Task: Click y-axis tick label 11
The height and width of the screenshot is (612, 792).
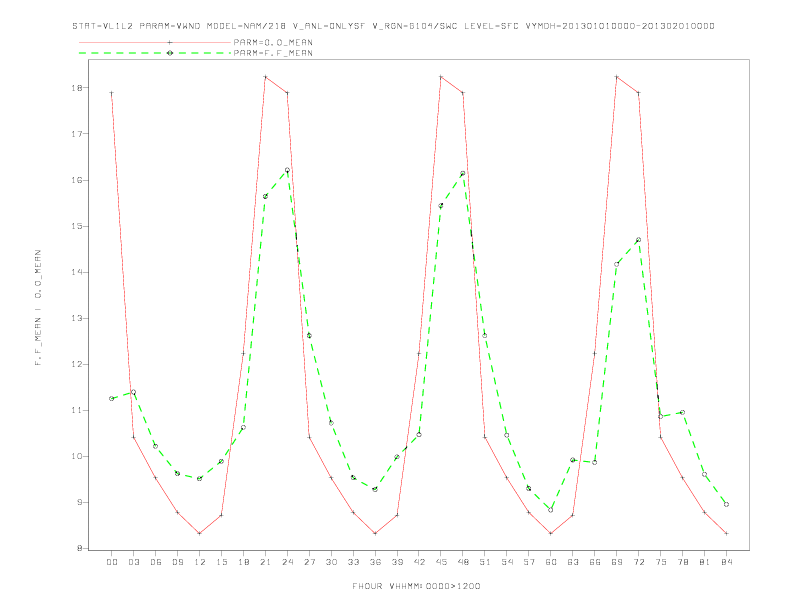Action: (x=79, y=410)
